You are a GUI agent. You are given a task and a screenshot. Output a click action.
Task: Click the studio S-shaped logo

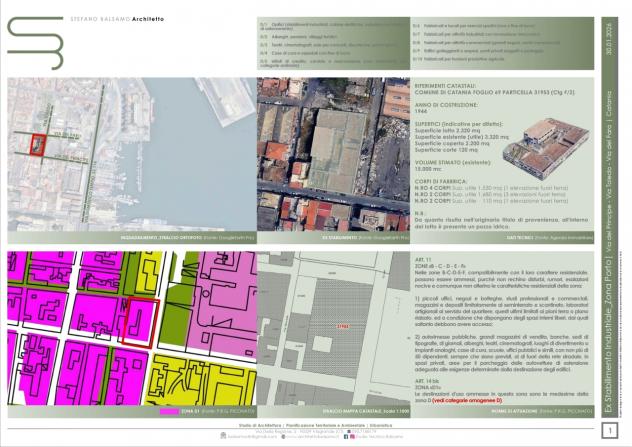pos(35,43)
